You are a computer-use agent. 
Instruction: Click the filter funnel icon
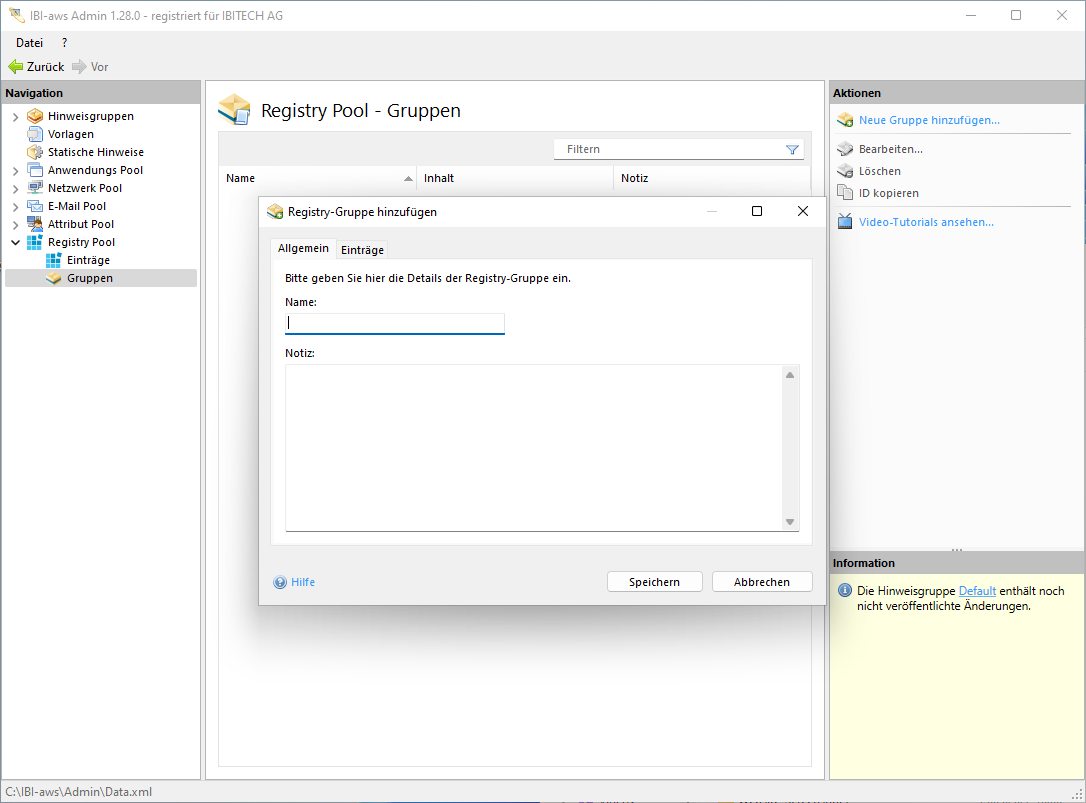792,149
